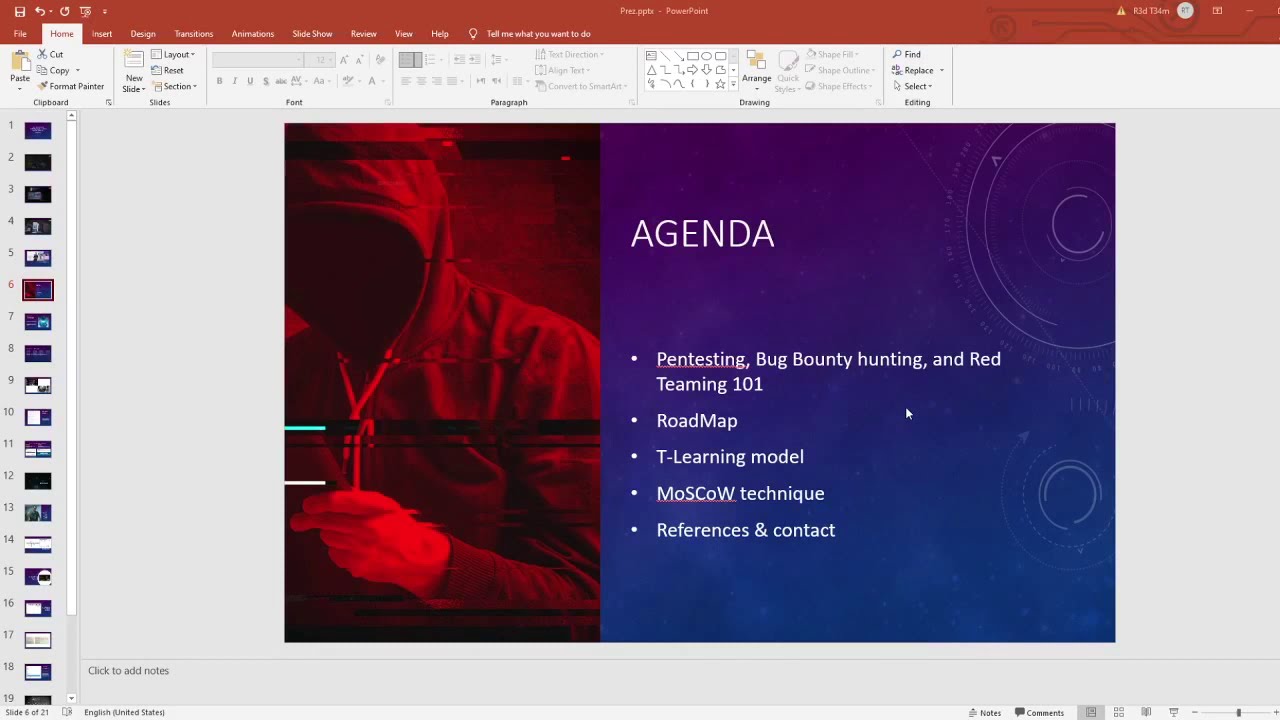
Task: Click Line Spacing icon
Action: click(x=498, y=60)
